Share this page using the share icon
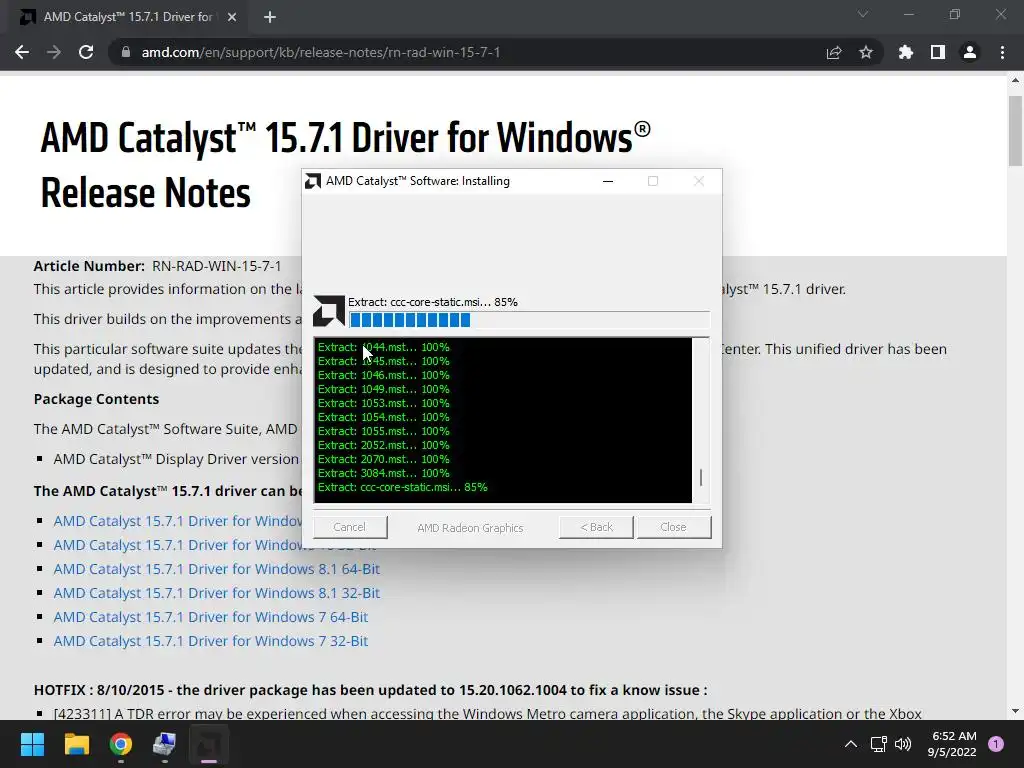 [x=834, y=52]
